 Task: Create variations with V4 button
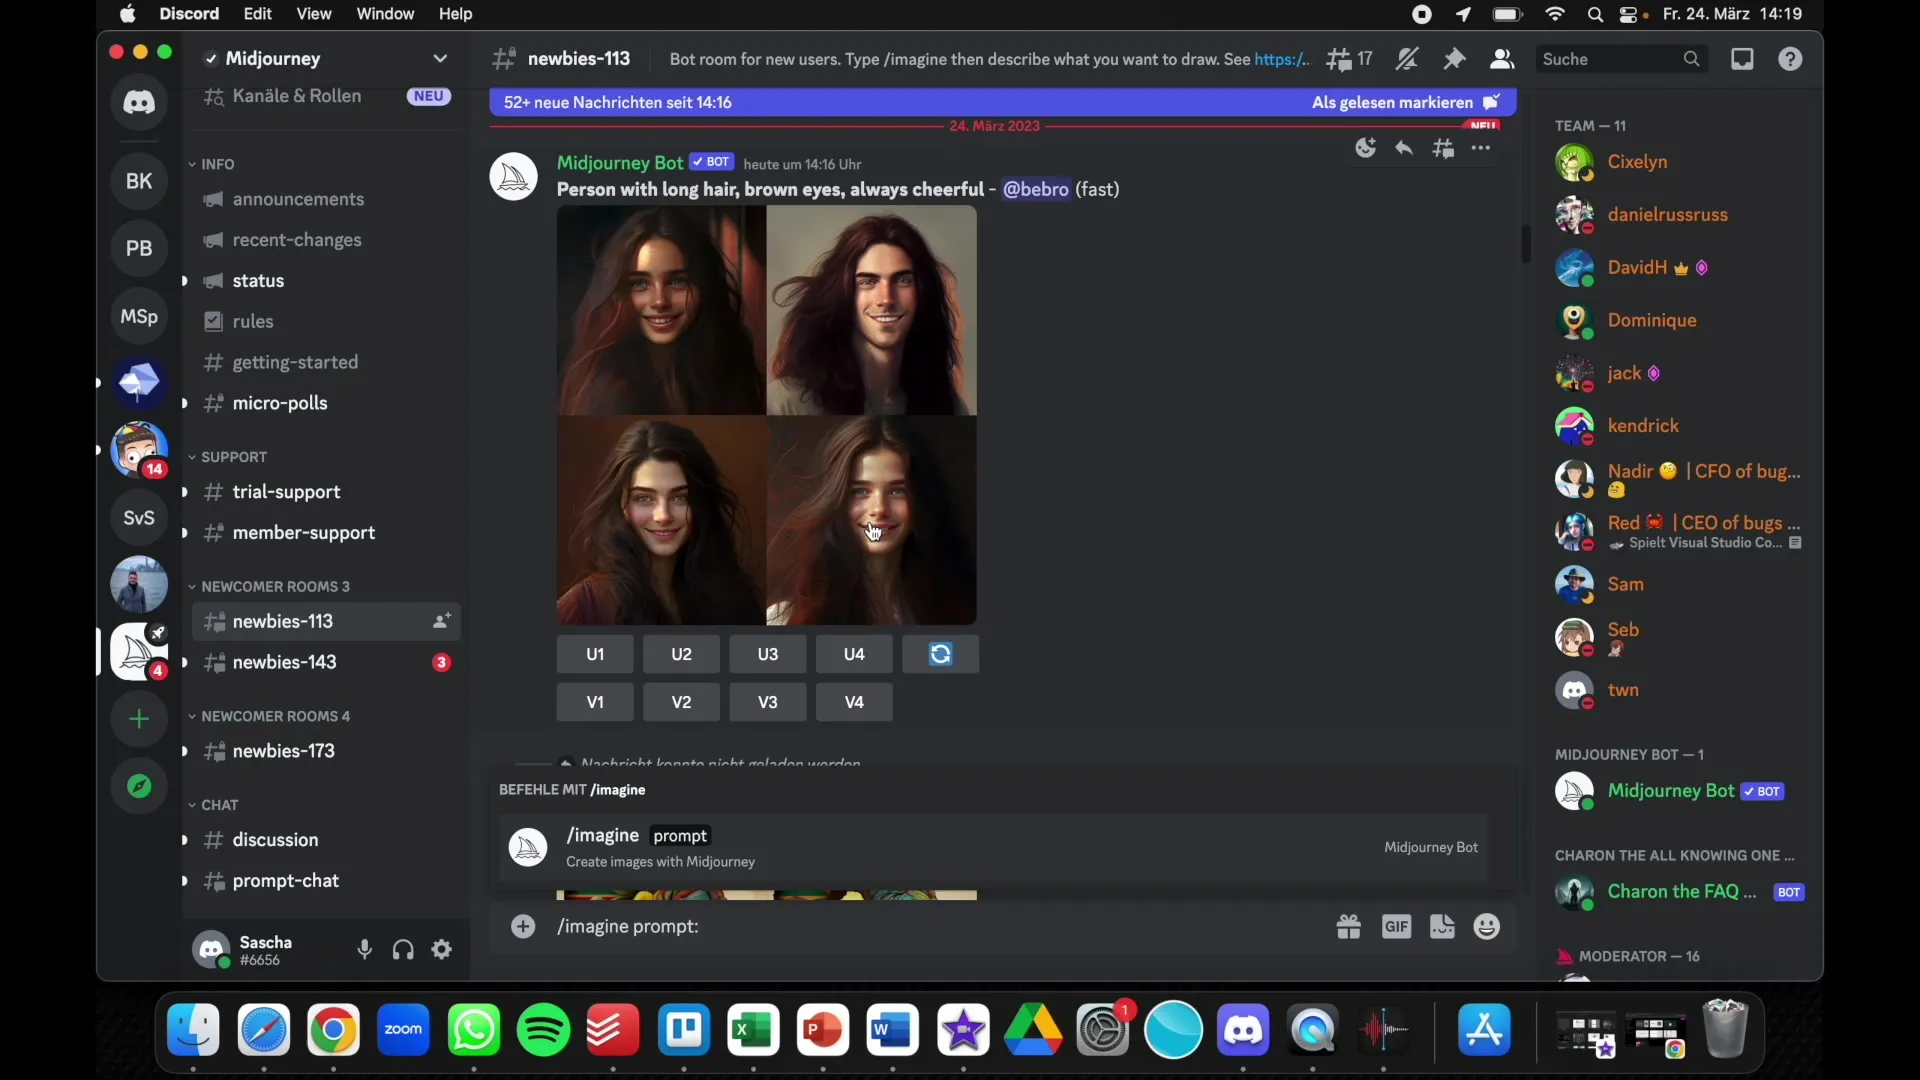tap(855, 703)
